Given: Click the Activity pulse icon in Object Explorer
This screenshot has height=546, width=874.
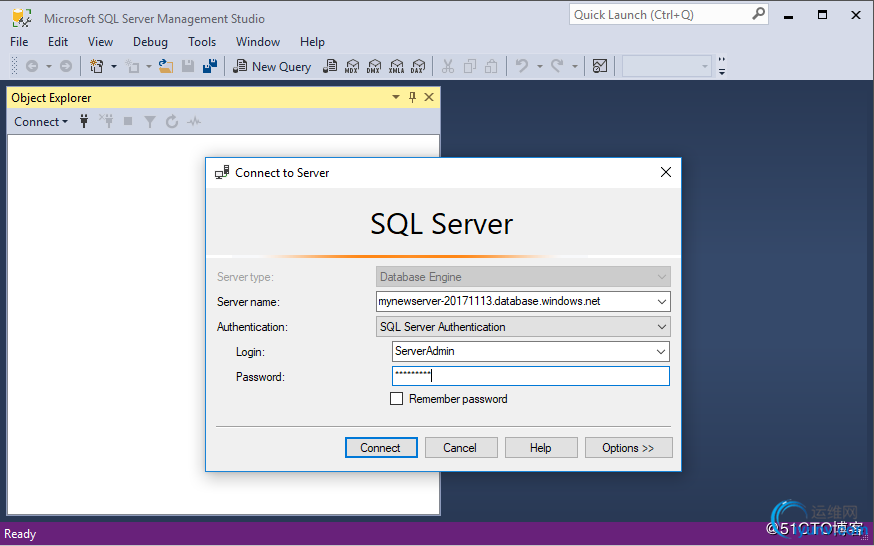Looking at the screenshot, I should coord(194,121).
